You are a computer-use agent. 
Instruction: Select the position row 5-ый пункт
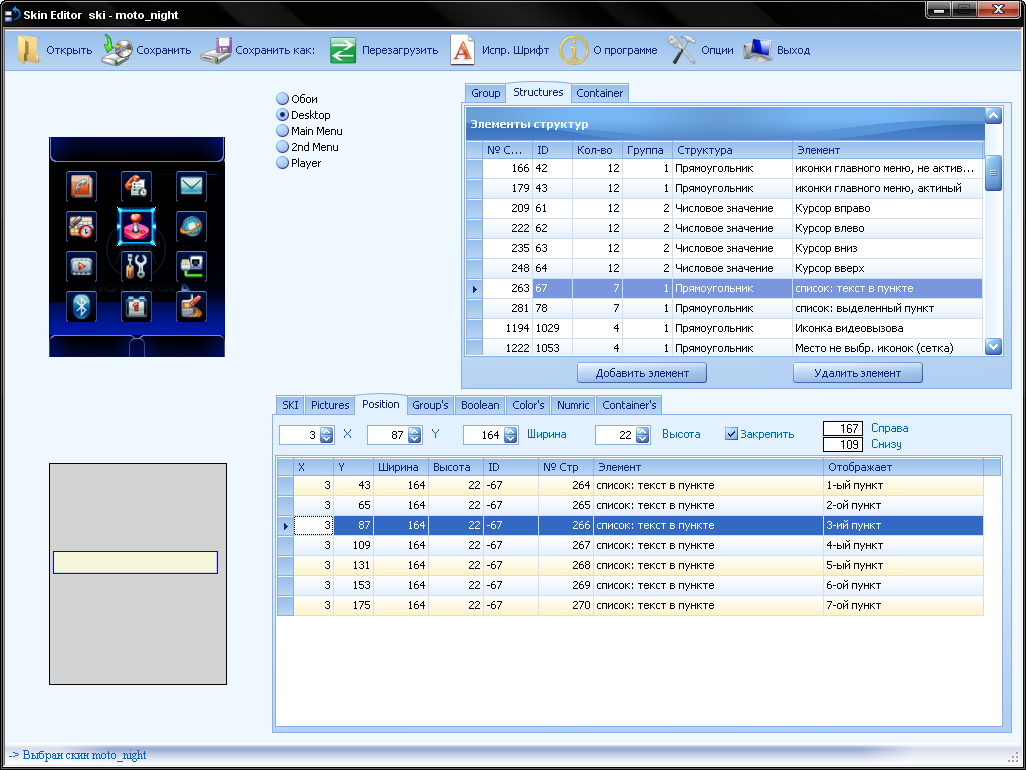pyautogui.click(x=631, y=565)
